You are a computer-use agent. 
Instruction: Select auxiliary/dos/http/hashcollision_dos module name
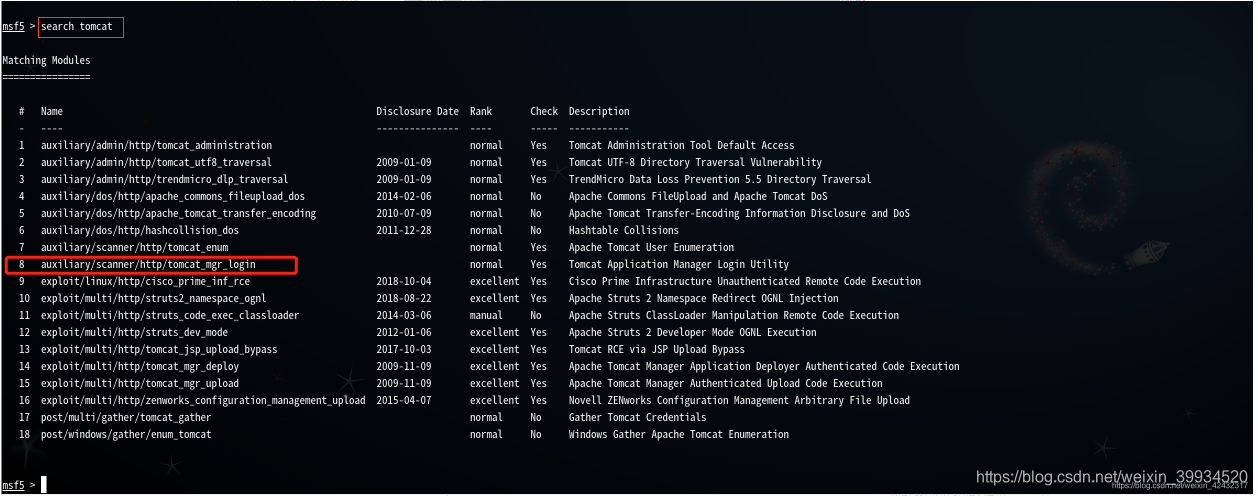140,230
